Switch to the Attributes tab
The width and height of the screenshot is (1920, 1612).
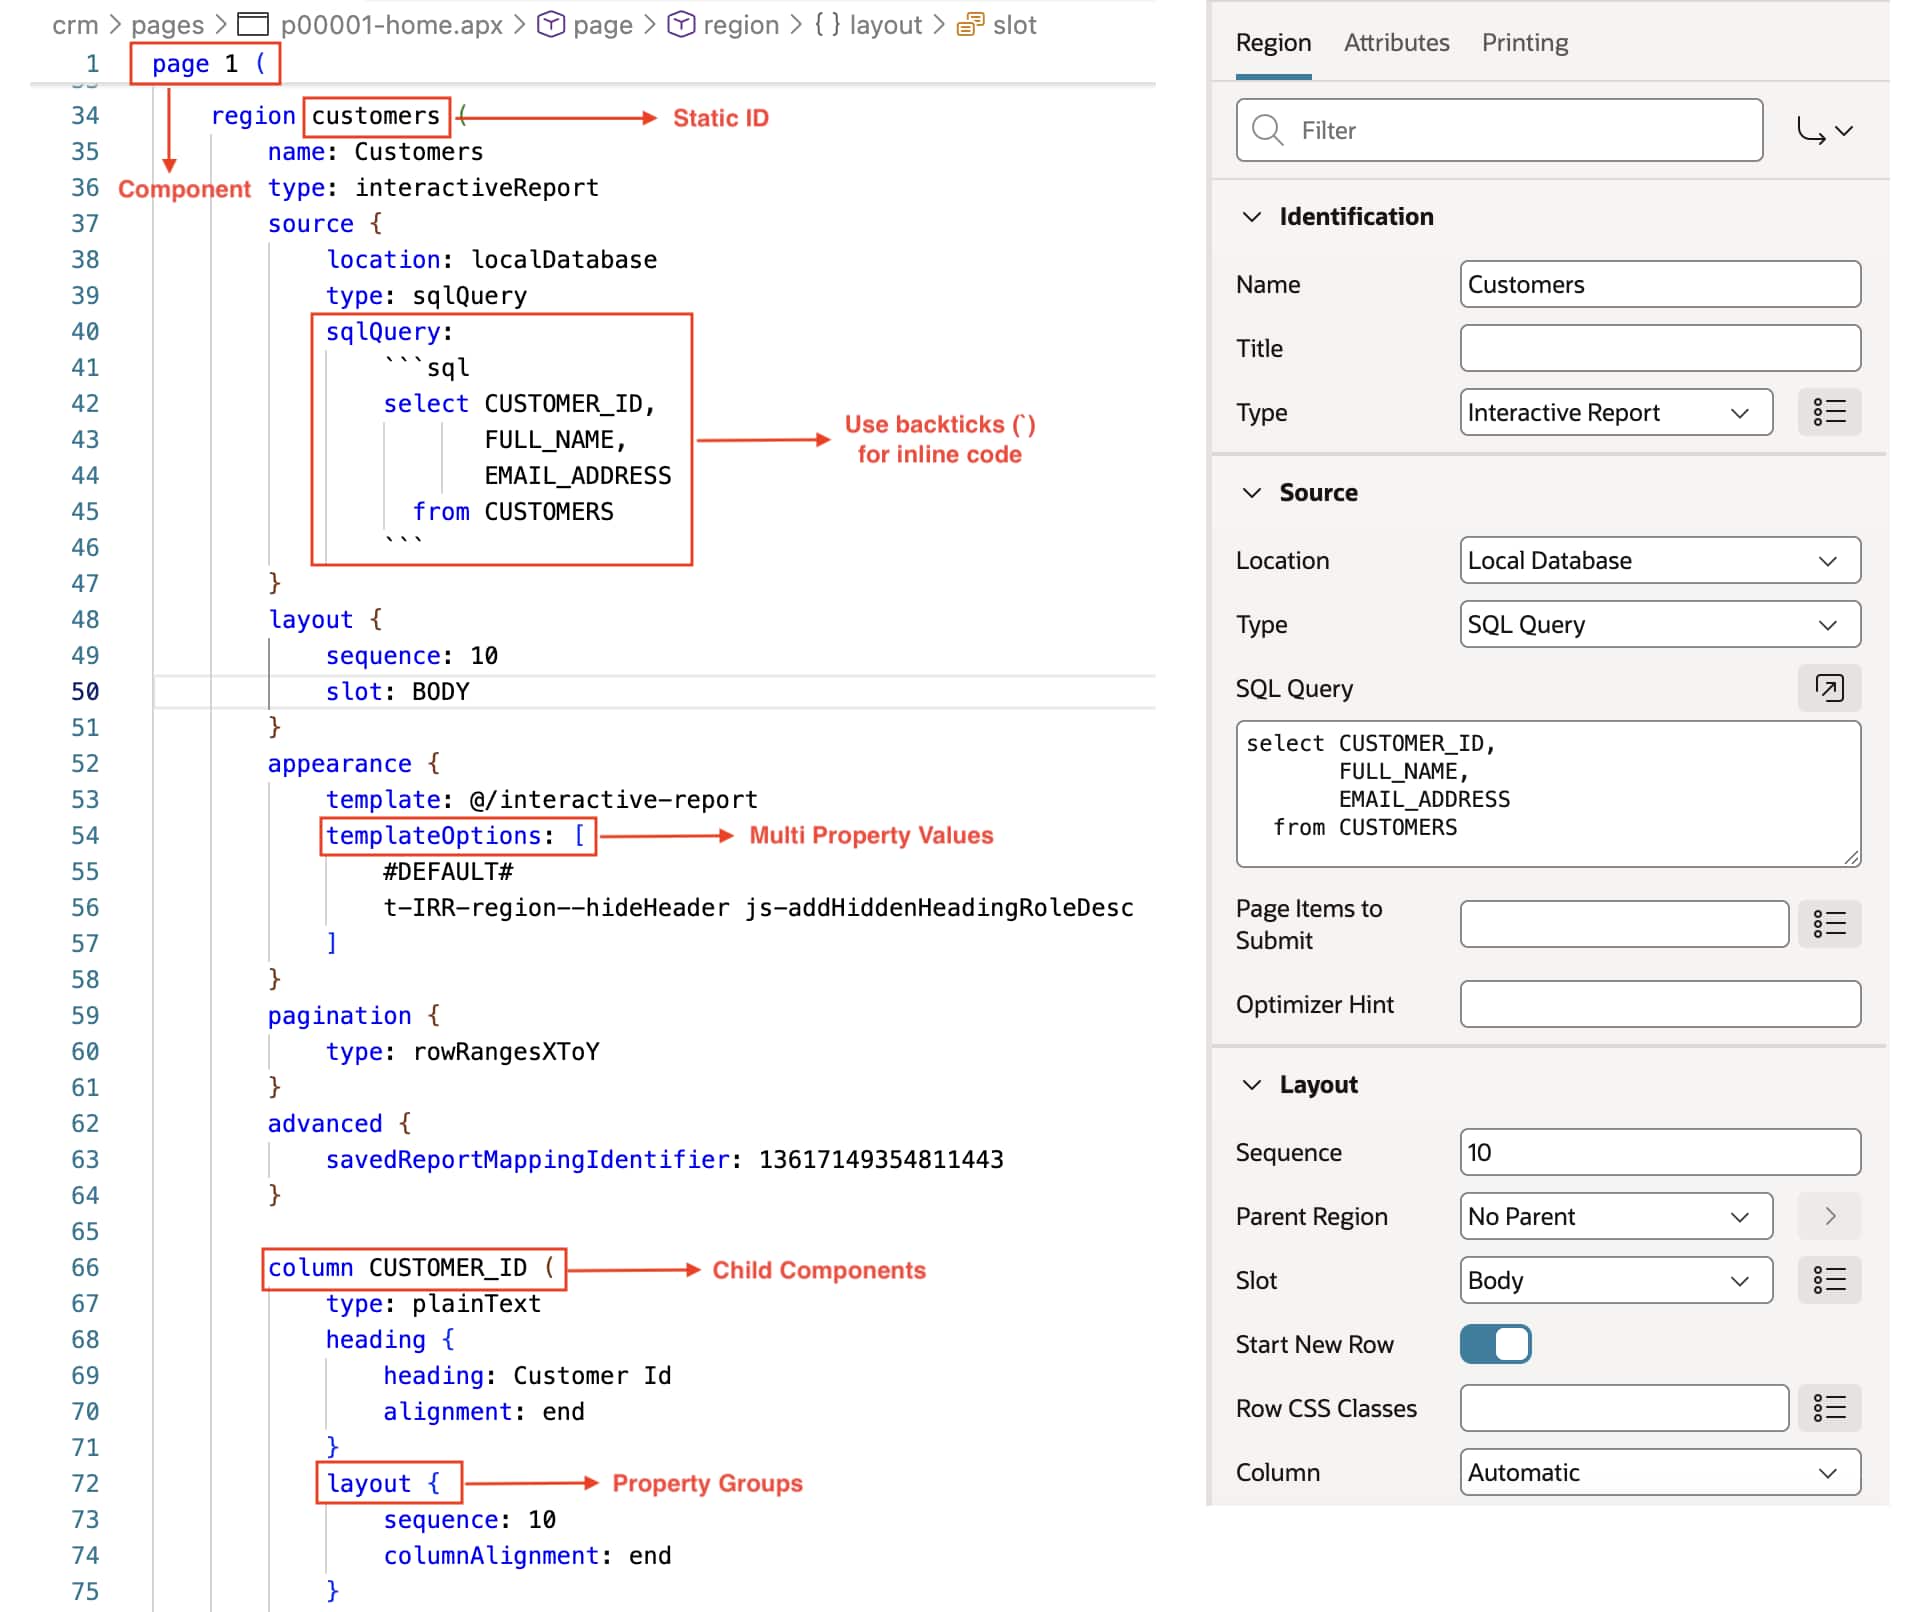tap(1396, 43)
